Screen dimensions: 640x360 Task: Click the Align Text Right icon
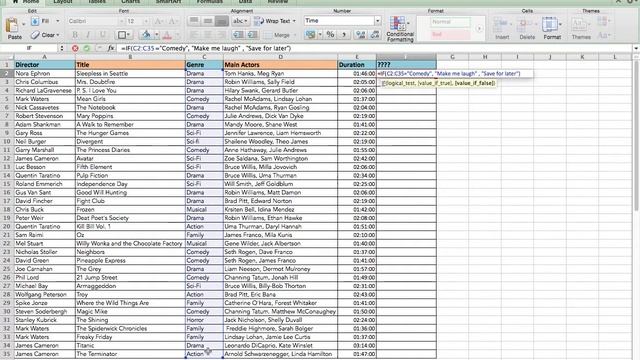point(222,35)
